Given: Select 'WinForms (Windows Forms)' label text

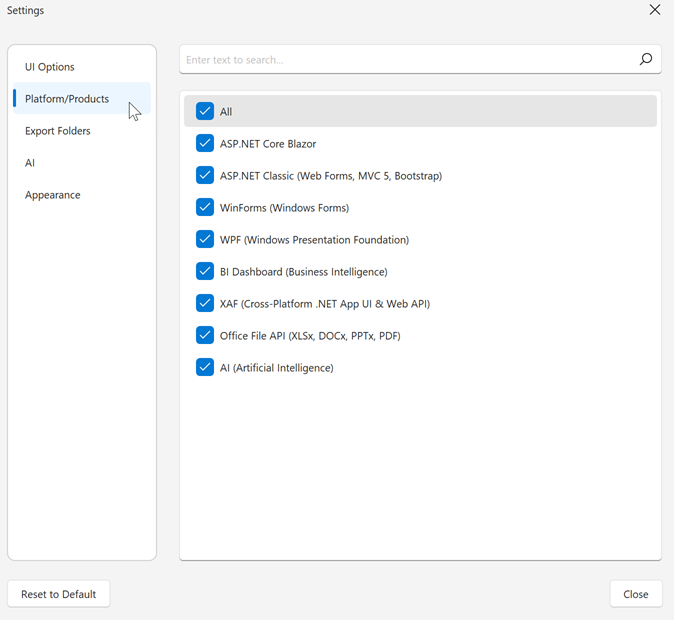Looking at the screenshot, I should [284, 208].
